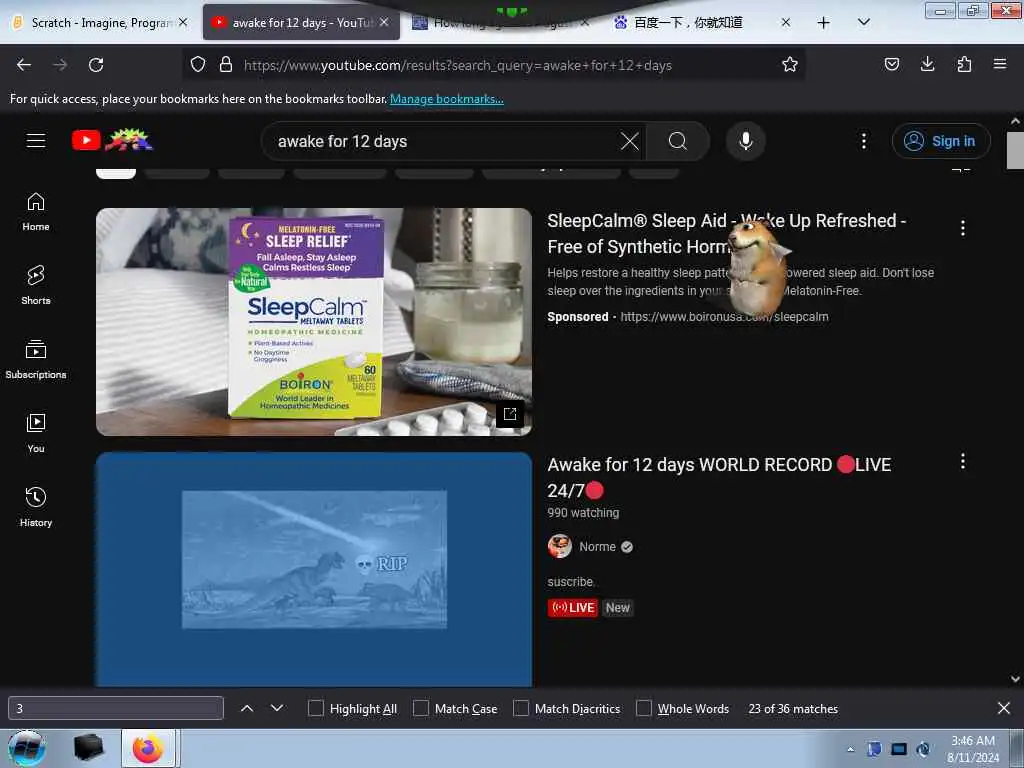Open Firefox application hamburger menu
This screenshot has height=768, width=1024.
tap(1000, 64)
